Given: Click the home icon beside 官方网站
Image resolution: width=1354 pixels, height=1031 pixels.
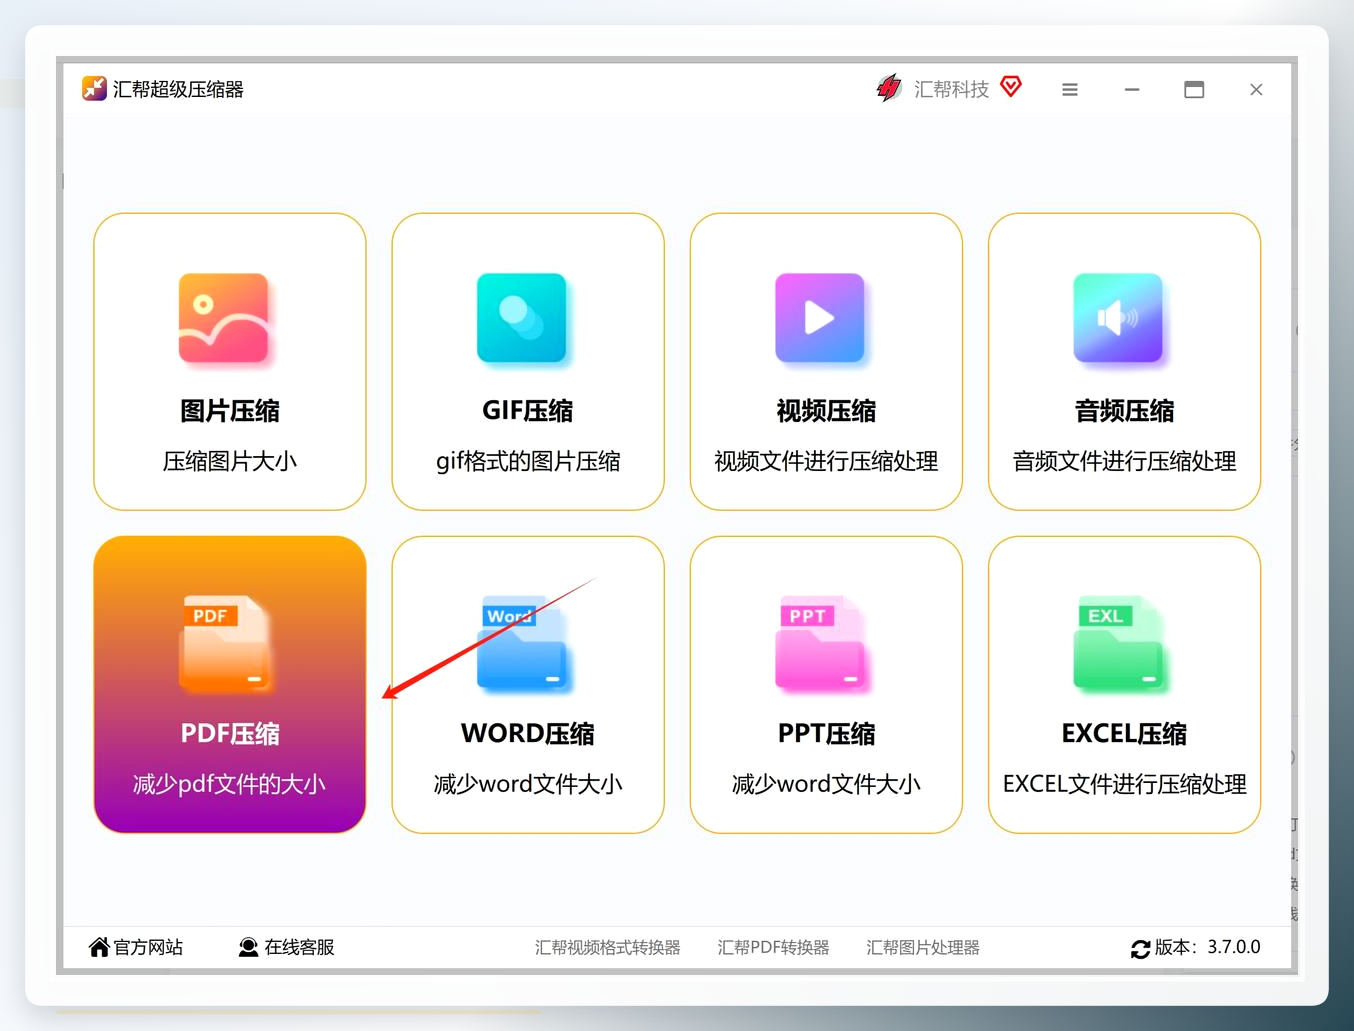Looking at the screenshot, I should tap(99, 947).
